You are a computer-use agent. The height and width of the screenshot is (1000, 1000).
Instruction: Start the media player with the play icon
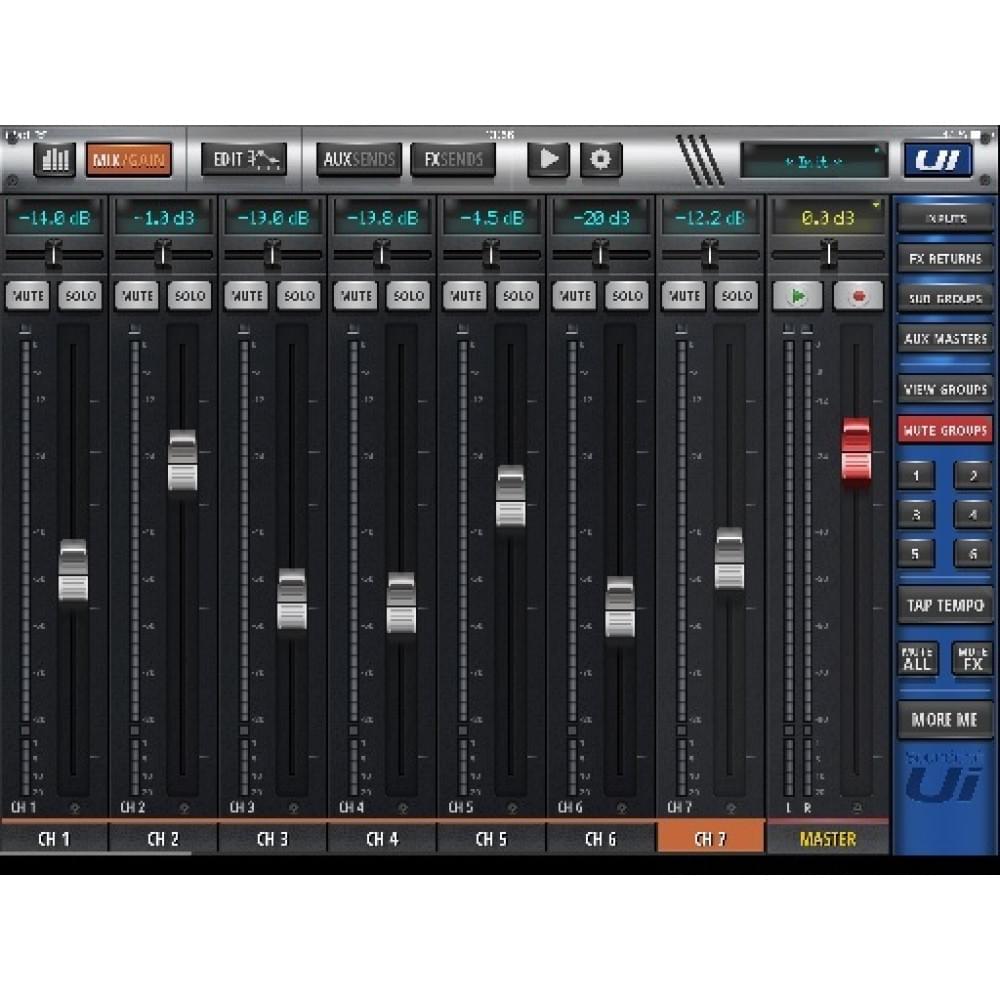548,158
